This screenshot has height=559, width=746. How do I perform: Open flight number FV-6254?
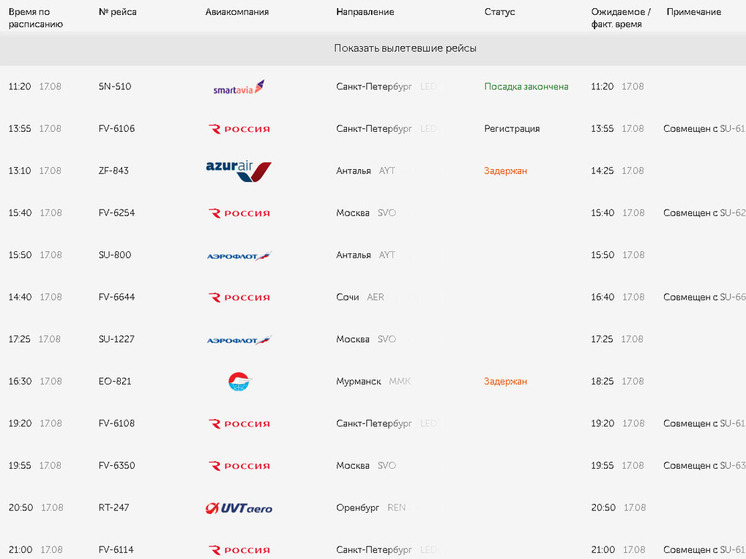pyautogui.click(x=117, y=213)
